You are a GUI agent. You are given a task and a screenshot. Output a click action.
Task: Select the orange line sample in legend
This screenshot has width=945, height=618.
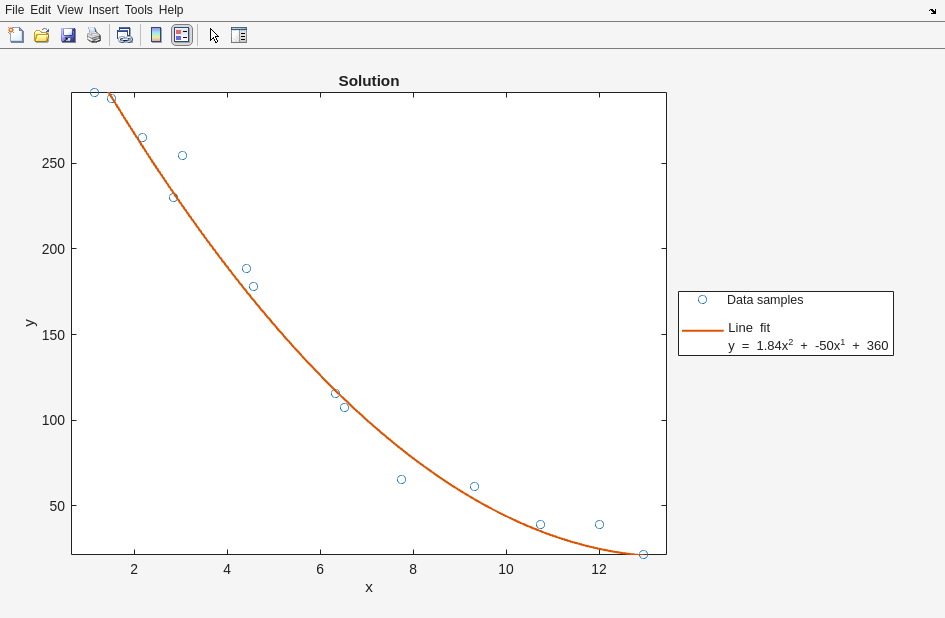tap(702, 330)
